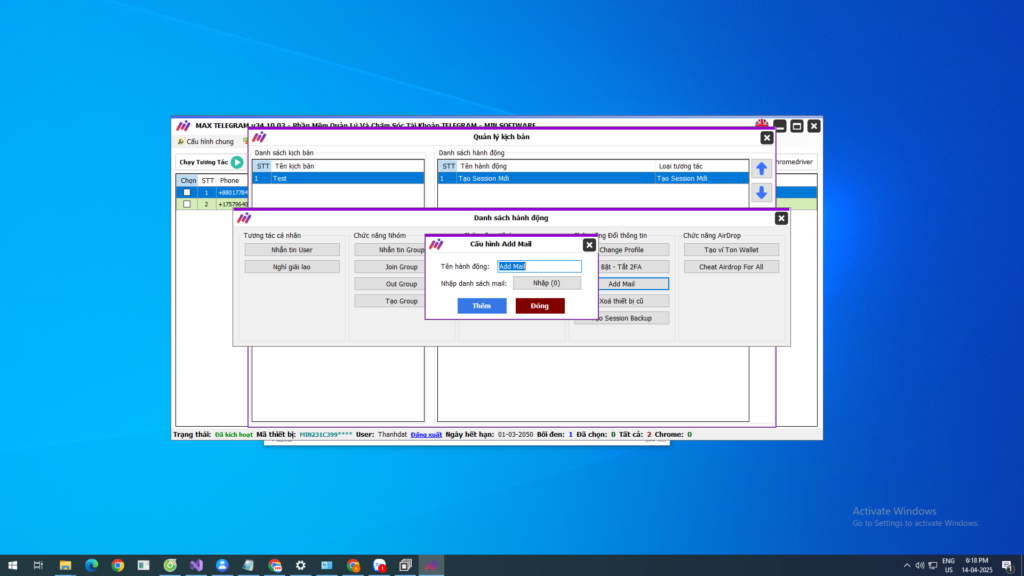Click the blue down arrow button

(761, 193)
